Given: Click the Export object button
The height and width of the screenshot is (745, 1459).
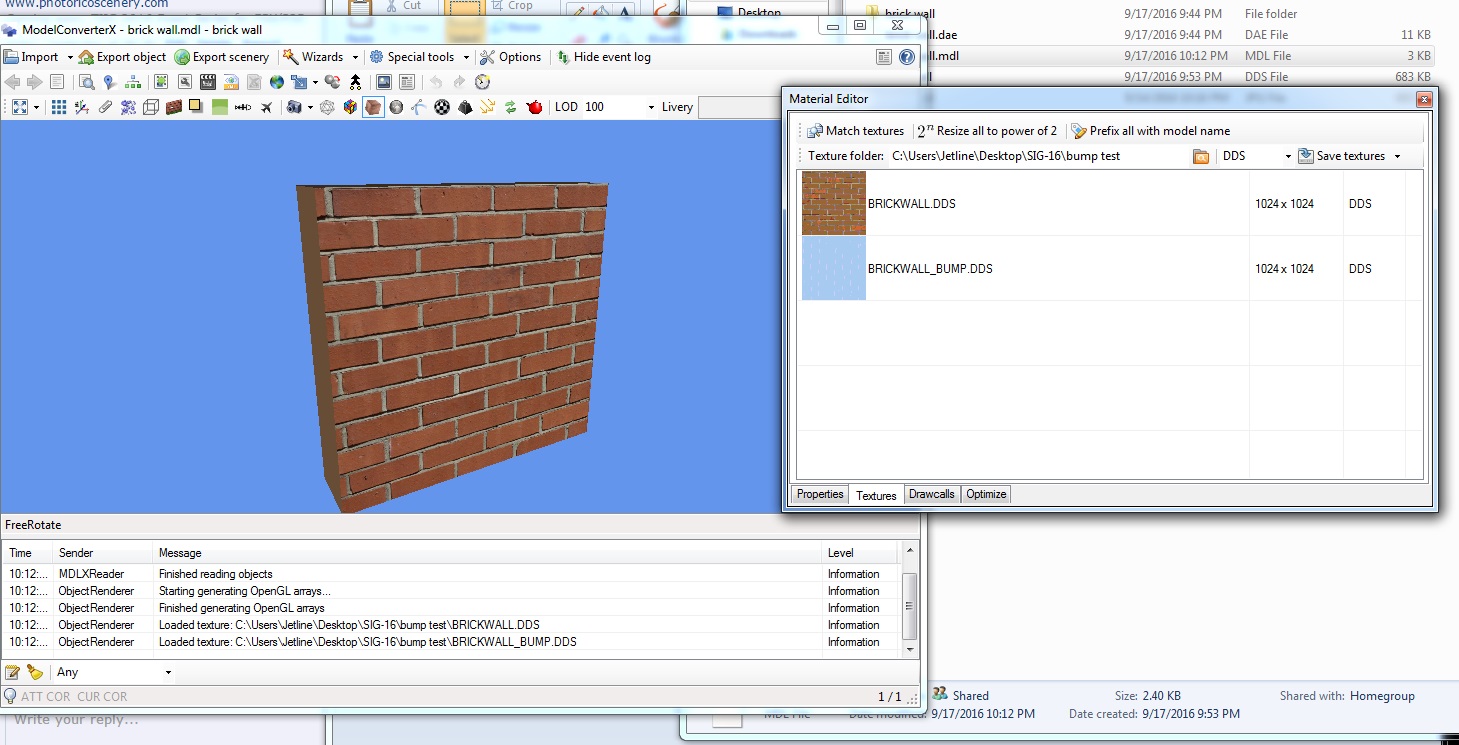Looking at the screenshot, I should [x=122, y=57].
